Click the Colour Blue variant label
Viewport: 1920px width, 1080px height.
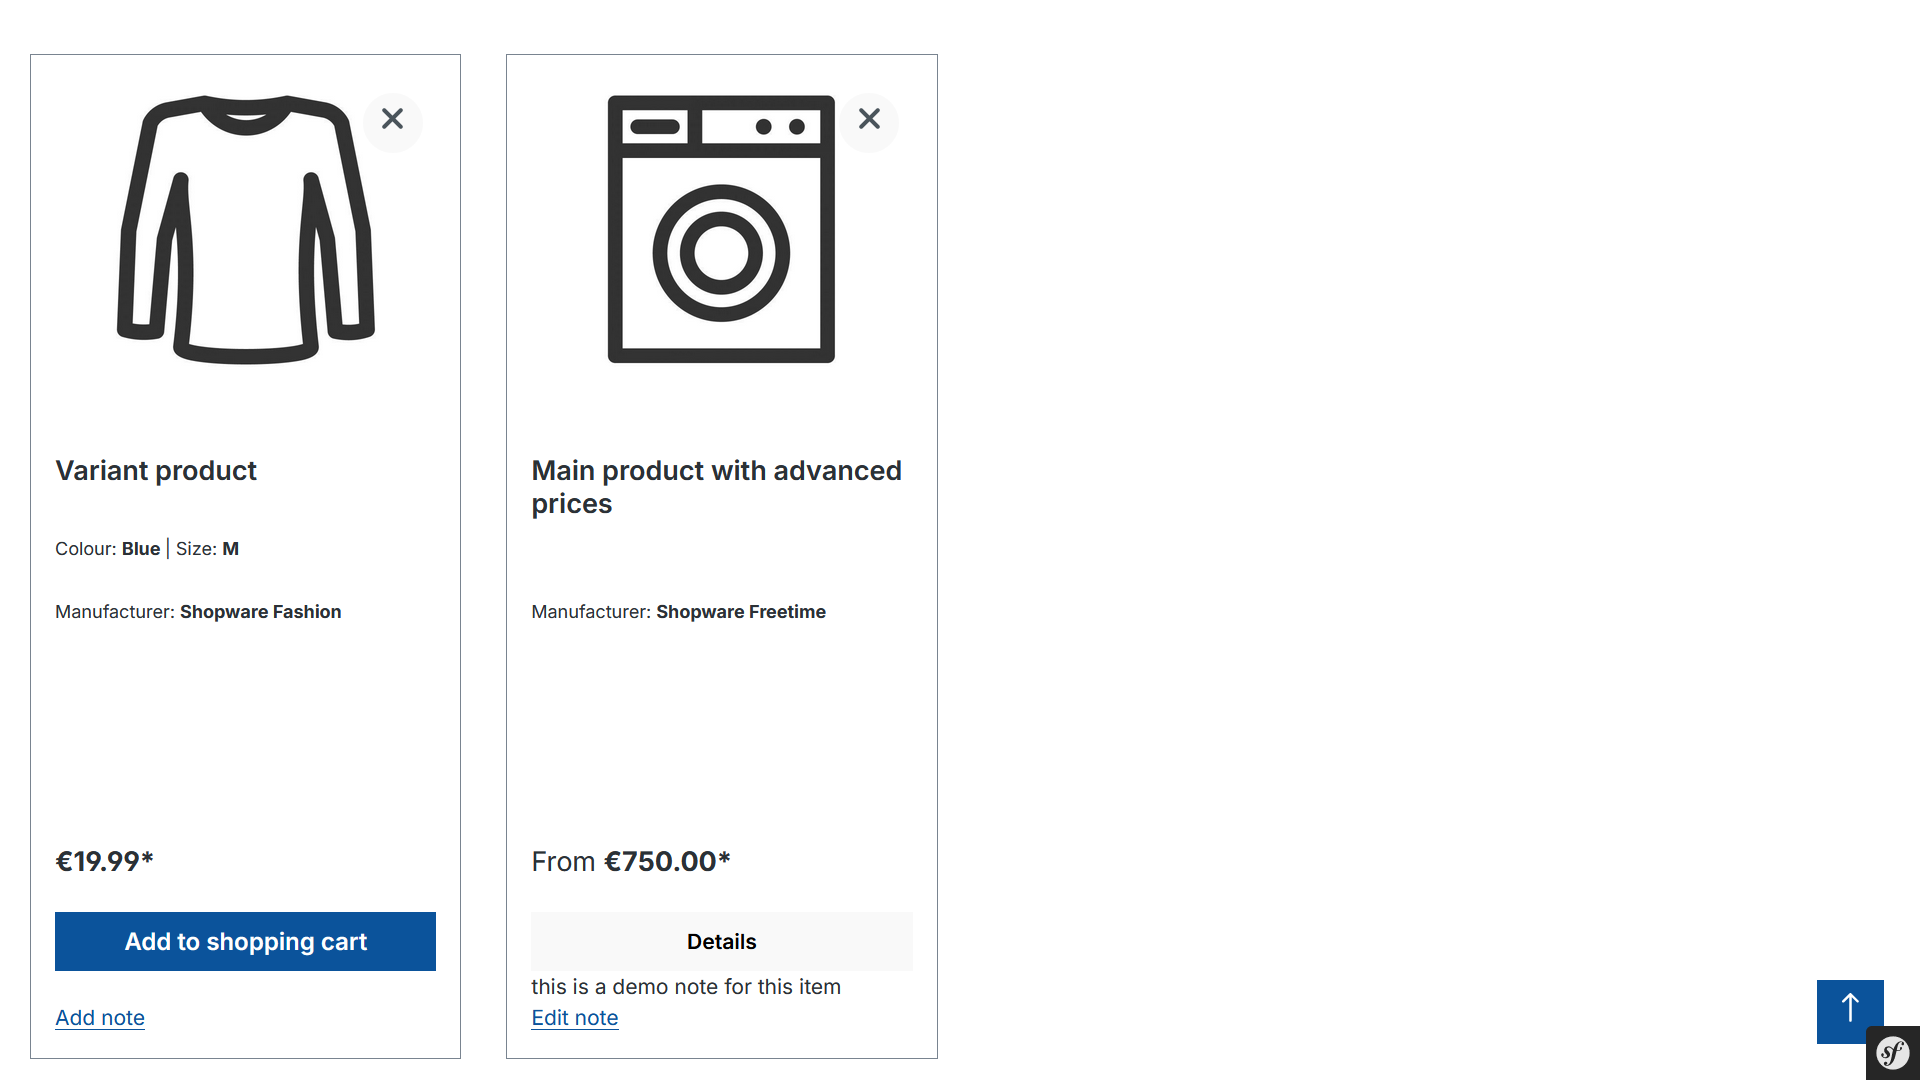[107, 548]
